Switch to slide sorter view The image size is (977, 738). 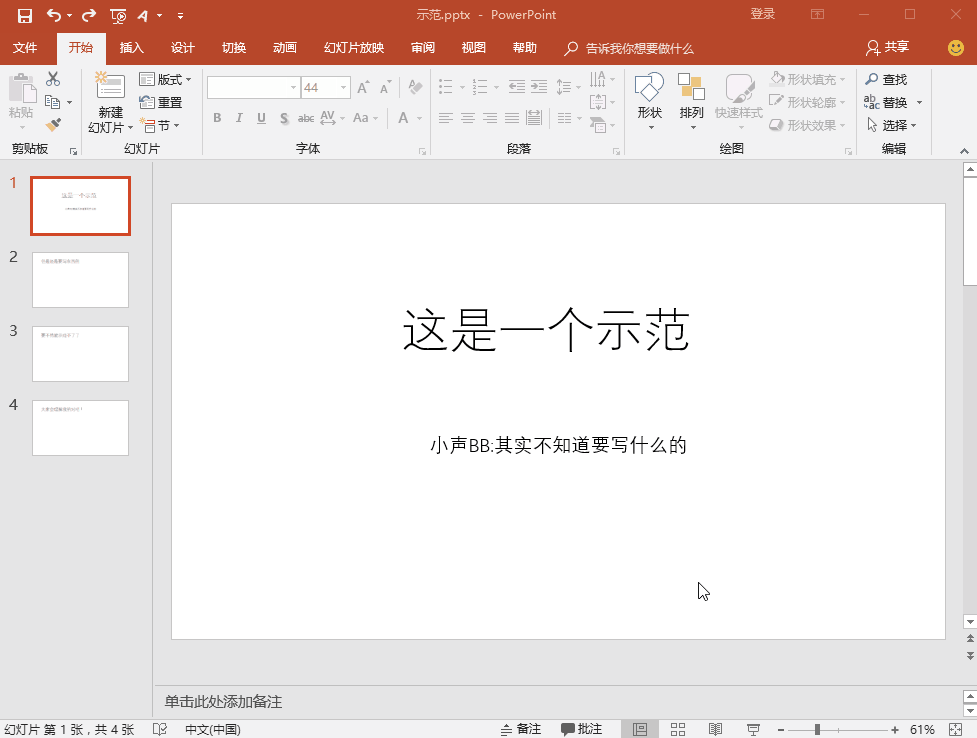[x=678, y=729]
